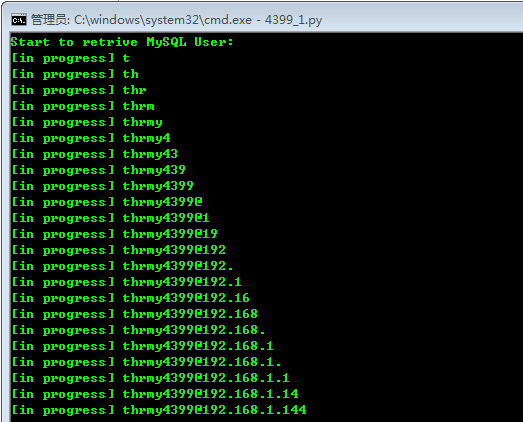Click the cmd.exe icon in title bar
The width and height of the screenshot is (523, 422).
pyautogui.click(x=19, y=20)
